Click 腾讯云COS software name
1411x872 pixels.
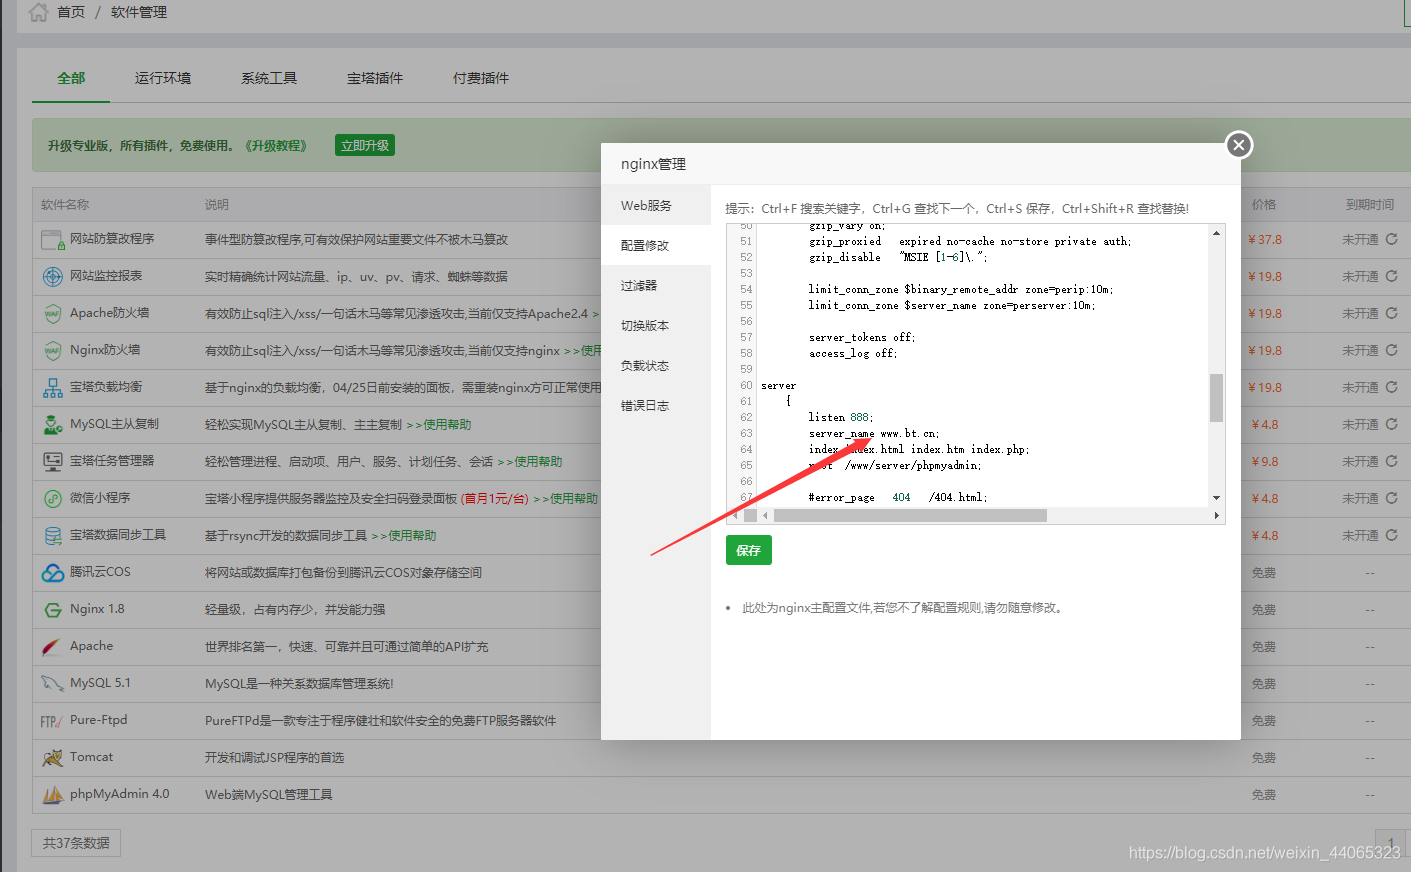(100, 572)
